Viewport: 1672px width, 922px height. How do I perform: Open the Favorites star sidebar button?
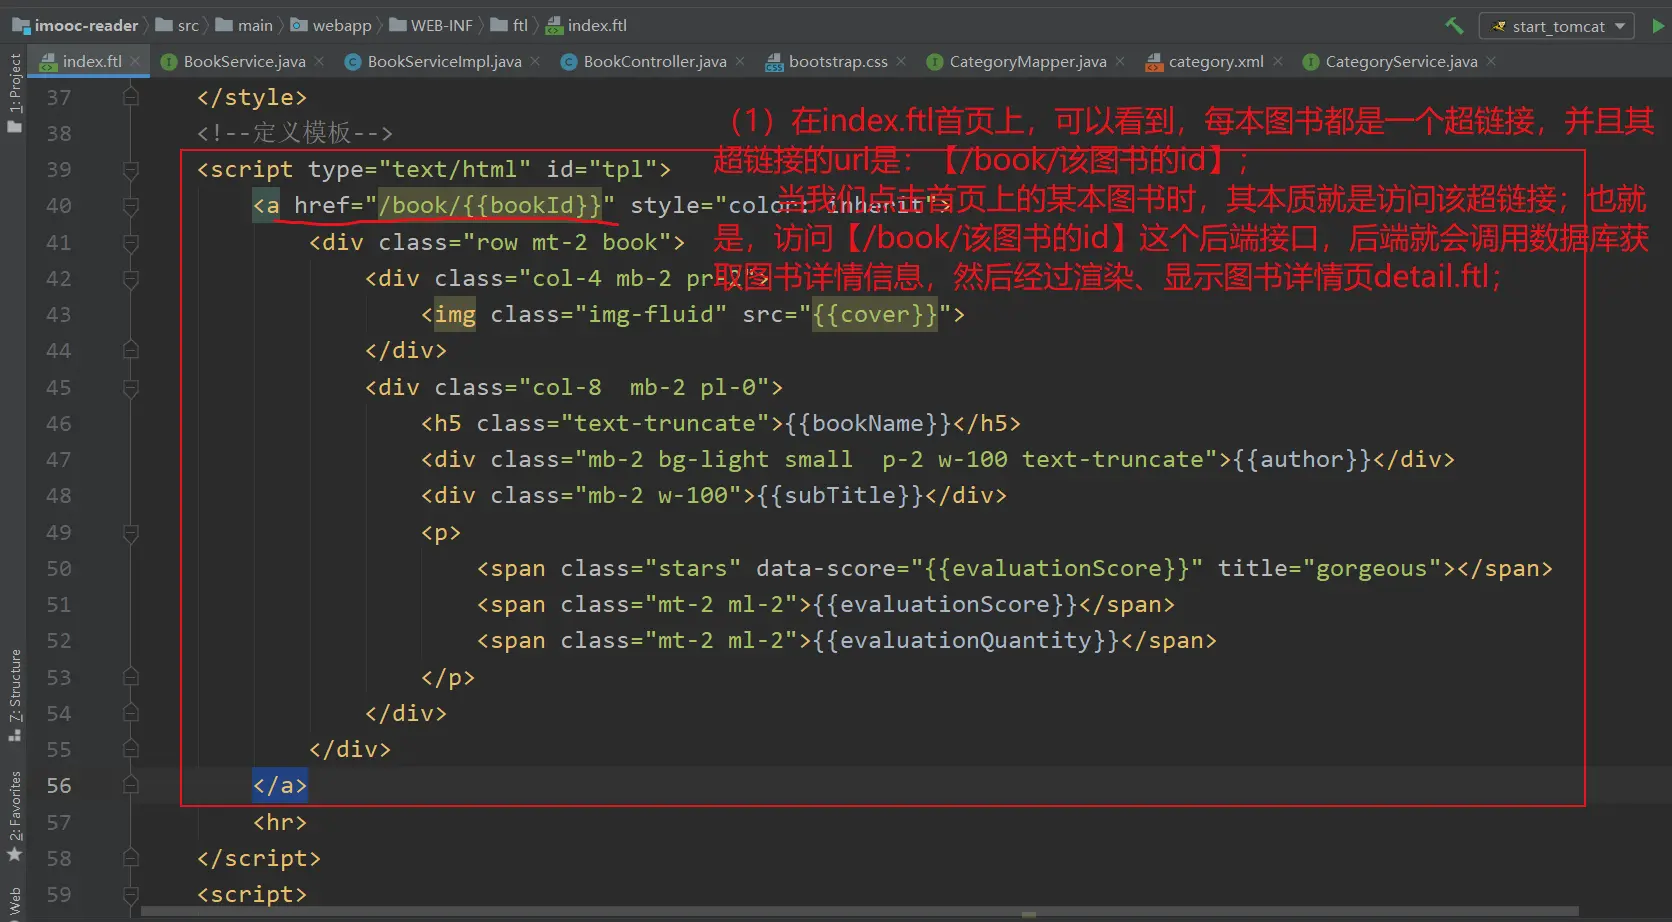(14, 815)
